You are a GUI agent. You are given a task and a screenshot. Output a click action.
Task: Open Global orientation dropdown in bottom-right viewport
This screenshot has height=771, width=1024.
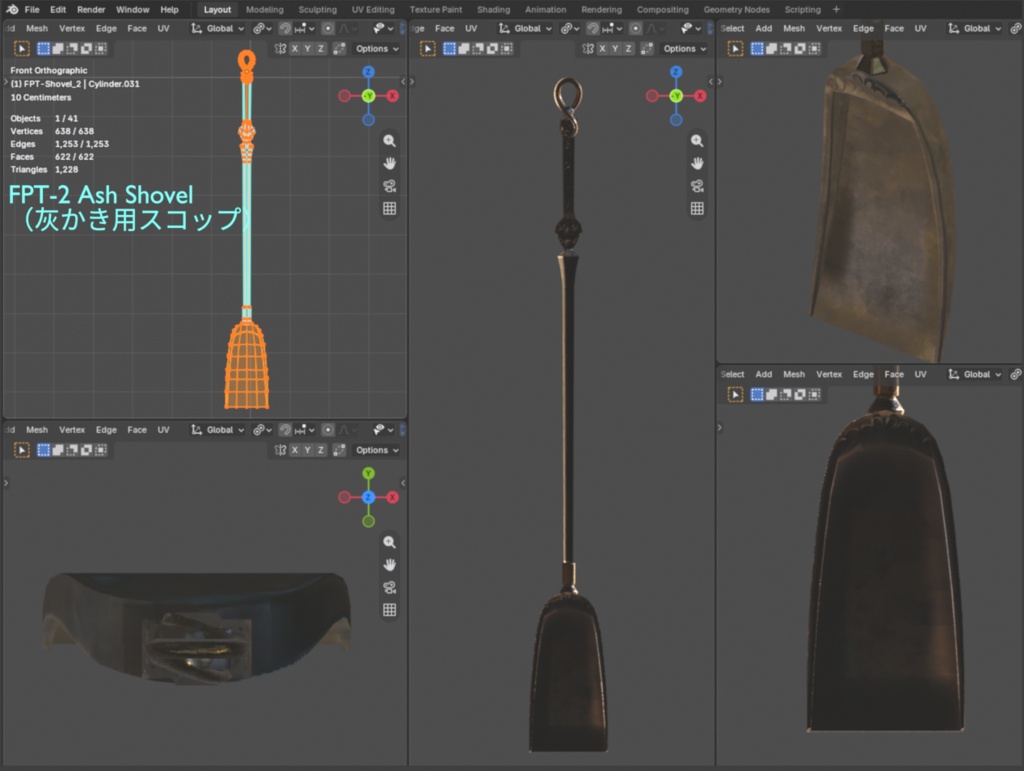975,375
